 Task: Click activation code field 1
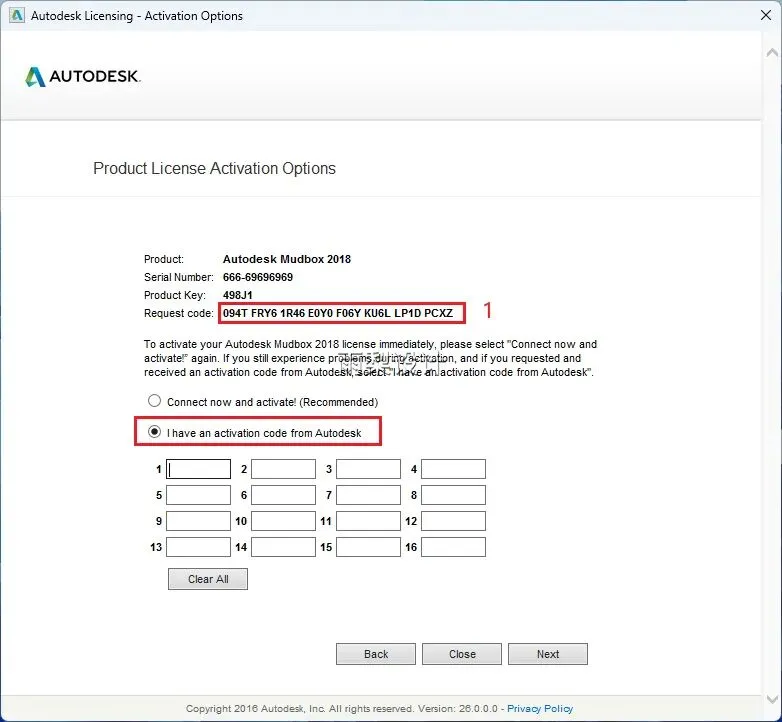(198, 469)
